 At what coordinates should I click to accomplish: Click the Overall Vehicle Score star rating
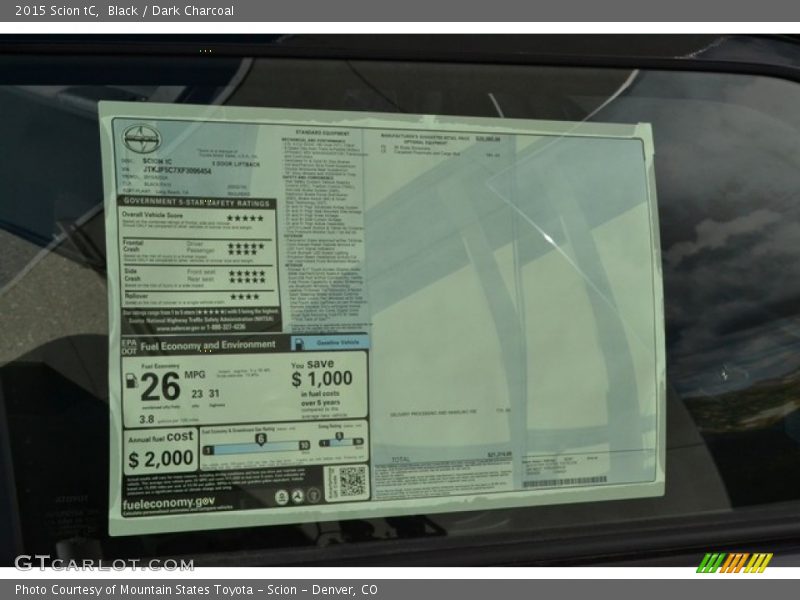[x=245, y=217]
